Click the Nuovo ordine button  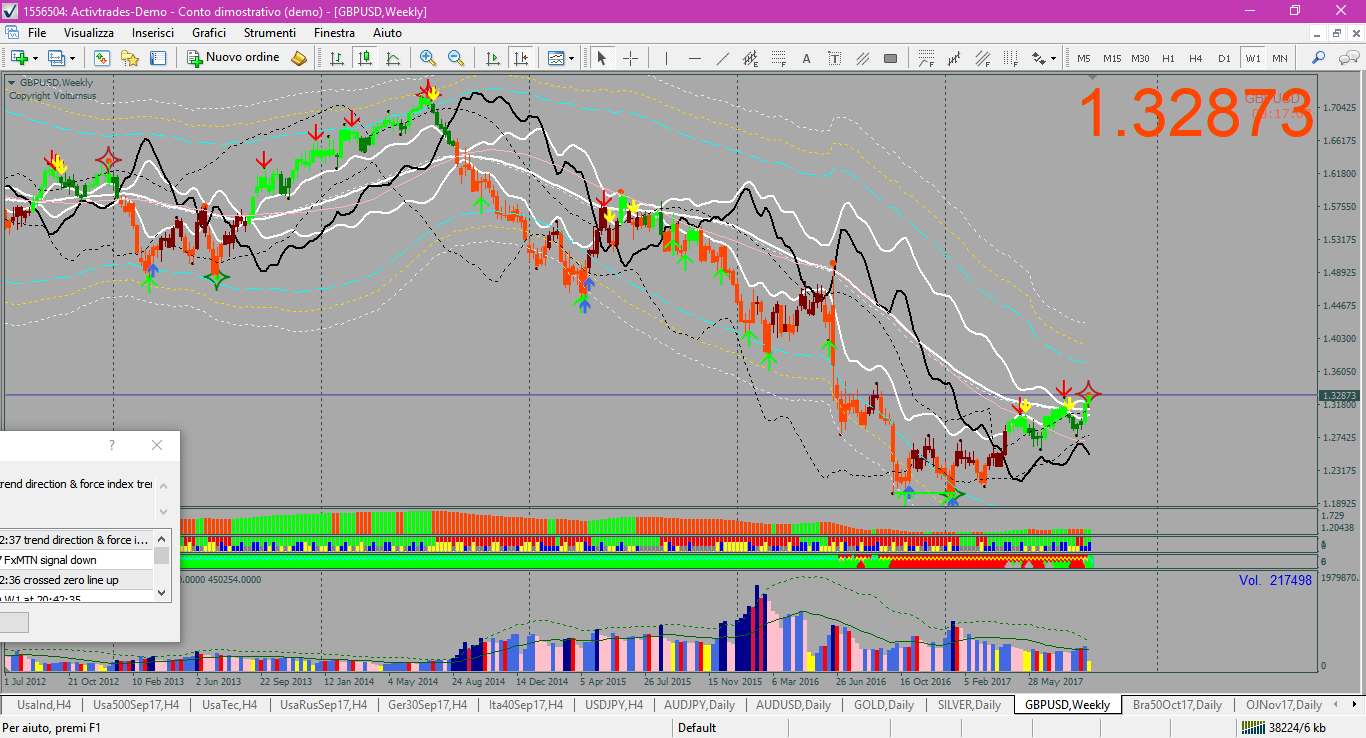[x=234, y=58]
